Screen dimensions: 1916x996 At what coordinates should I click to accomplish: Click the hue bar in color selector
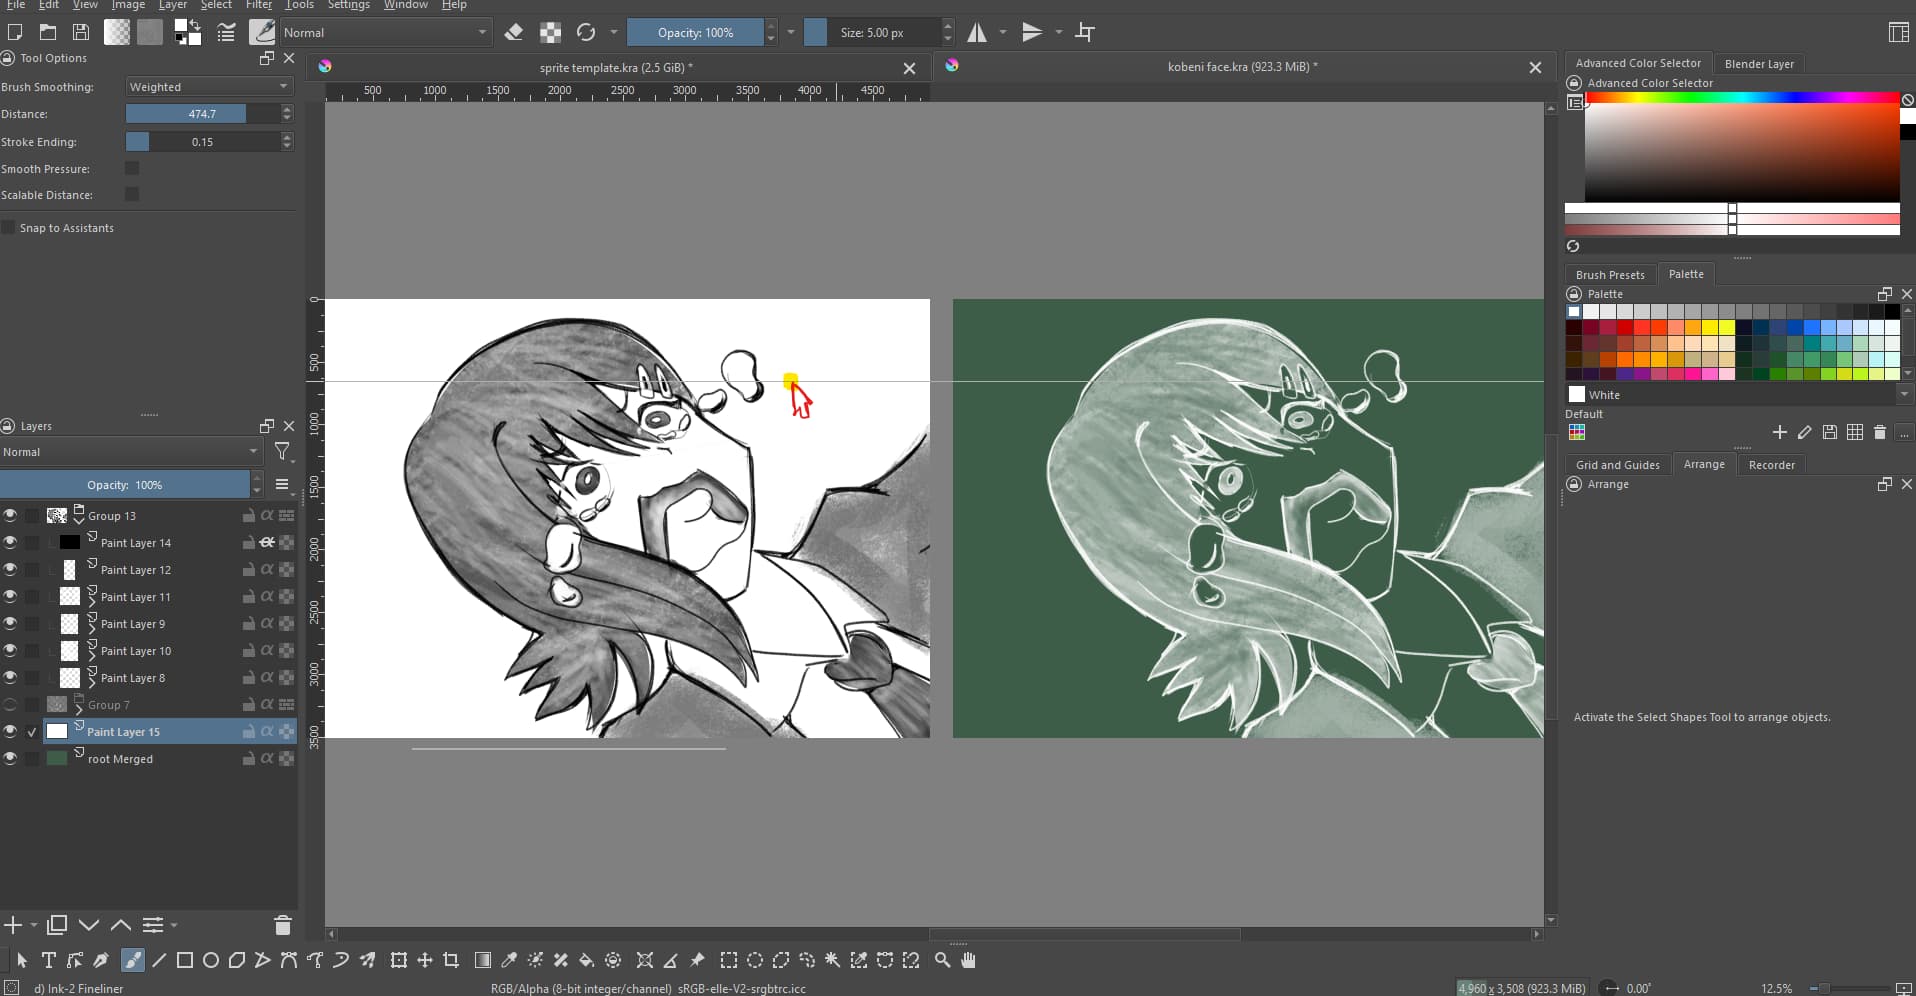1741,98
